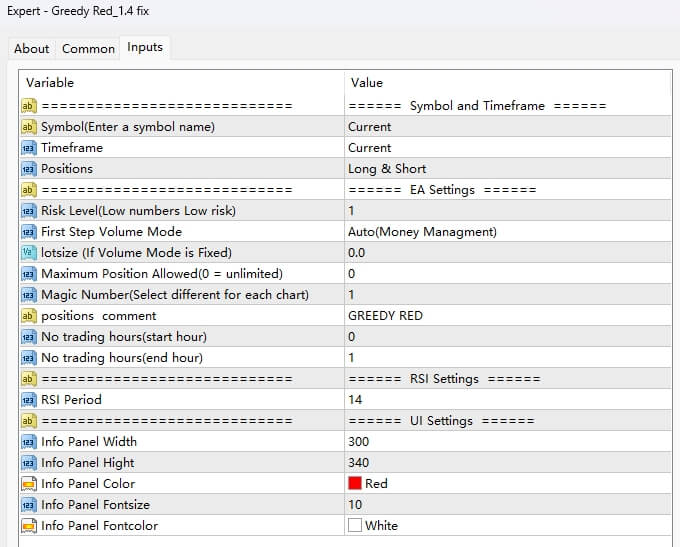Select the Red color swatch
The height and width of the screenshot is (547, 680).
(355, 483)
